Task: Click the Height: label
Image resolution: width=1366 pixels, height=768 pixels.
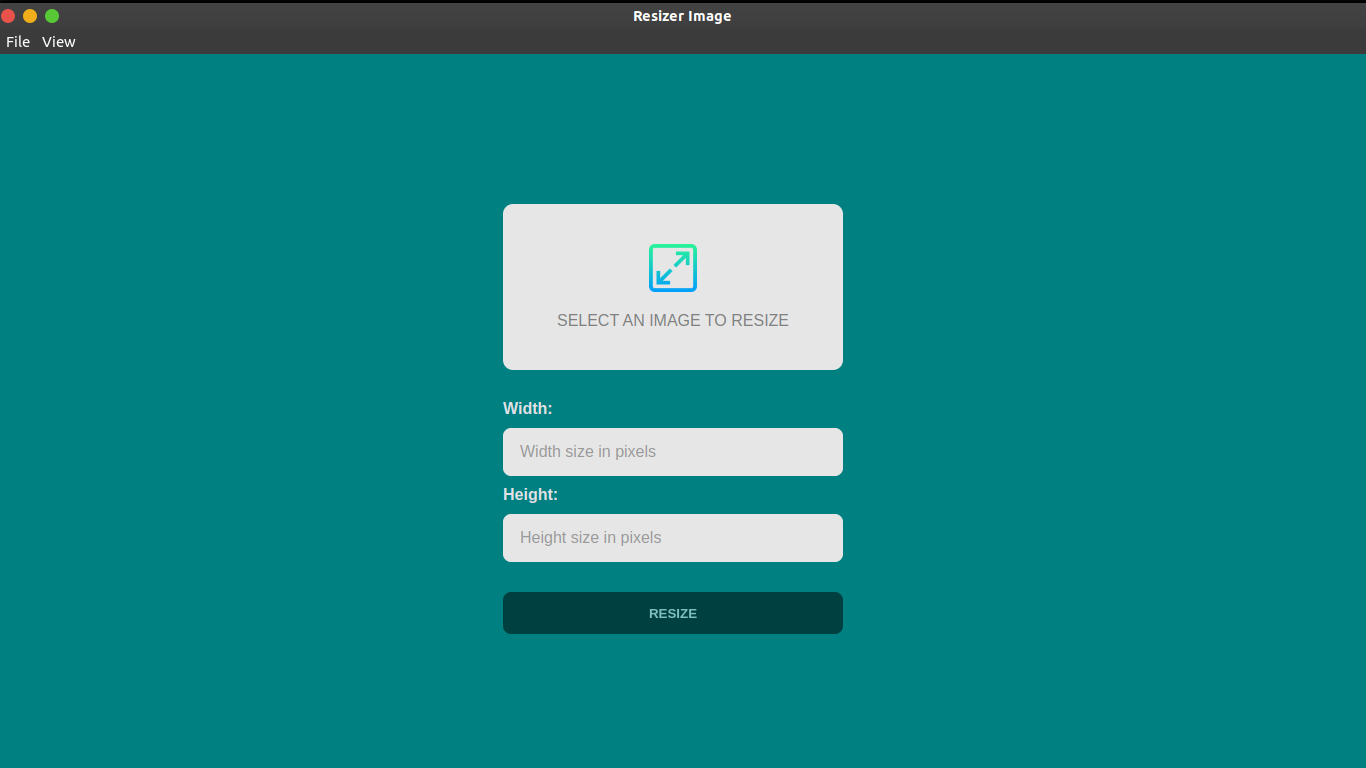Action: pyautogui.click(x=530, y=494)
